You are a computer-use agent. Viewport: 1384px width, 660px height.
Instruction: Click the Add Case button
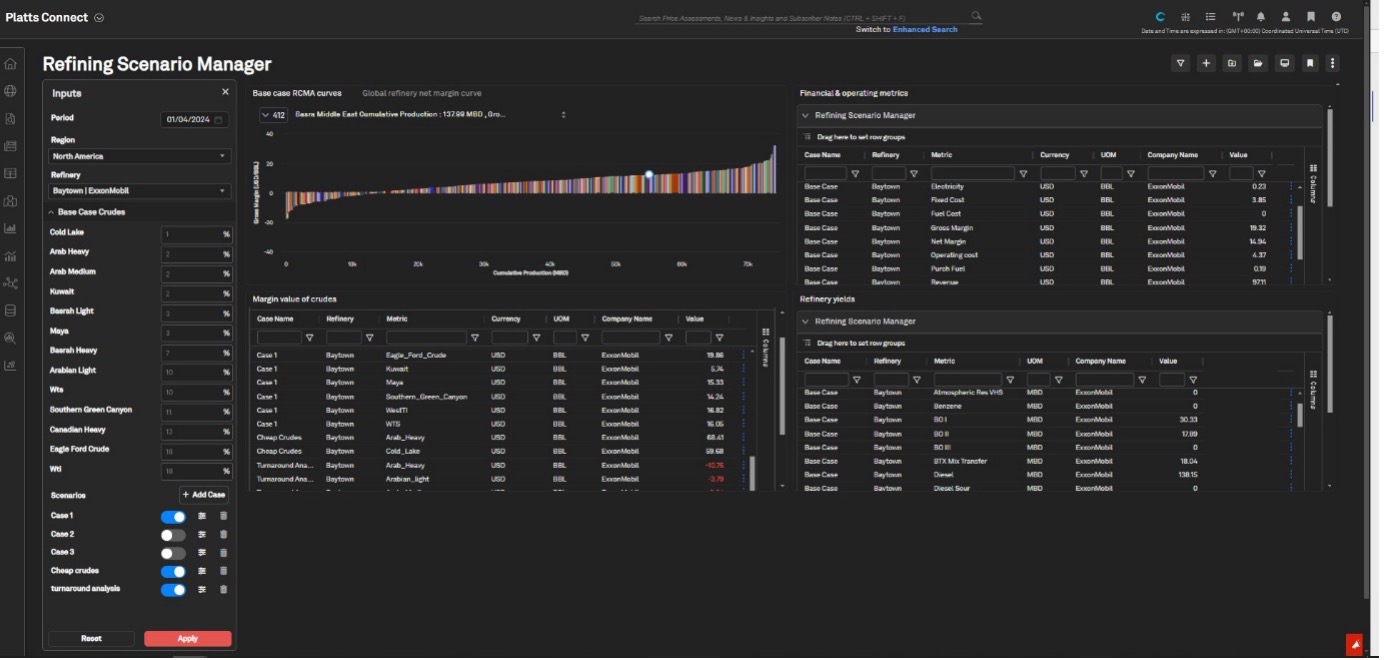tap(204, 495)
